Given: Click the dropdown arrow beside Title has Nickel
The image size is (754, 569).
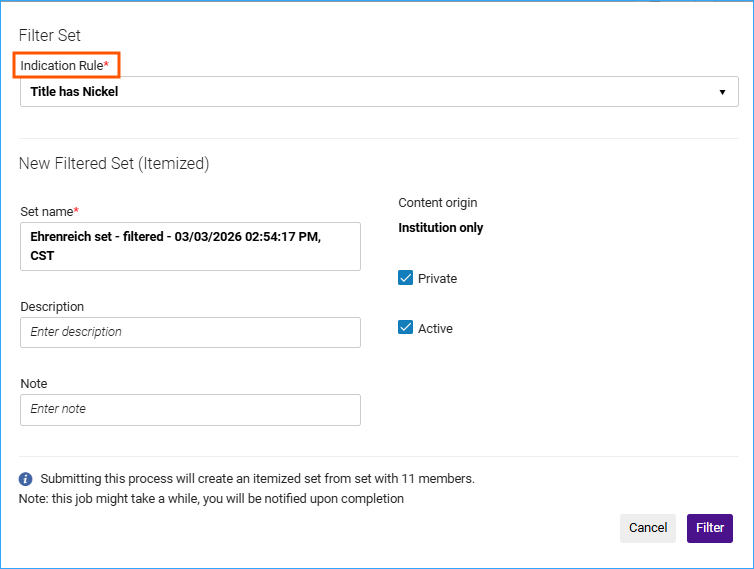Looking at the screenshot, I should [722, 92].
